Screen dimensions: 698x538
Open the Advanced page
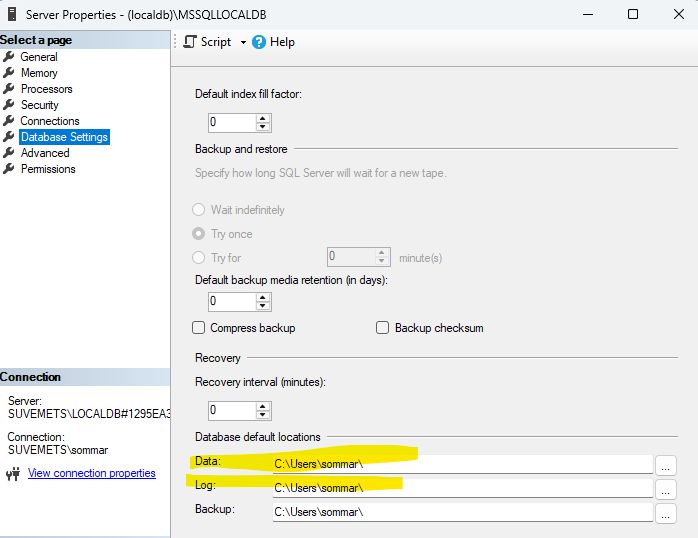(45, 153)
